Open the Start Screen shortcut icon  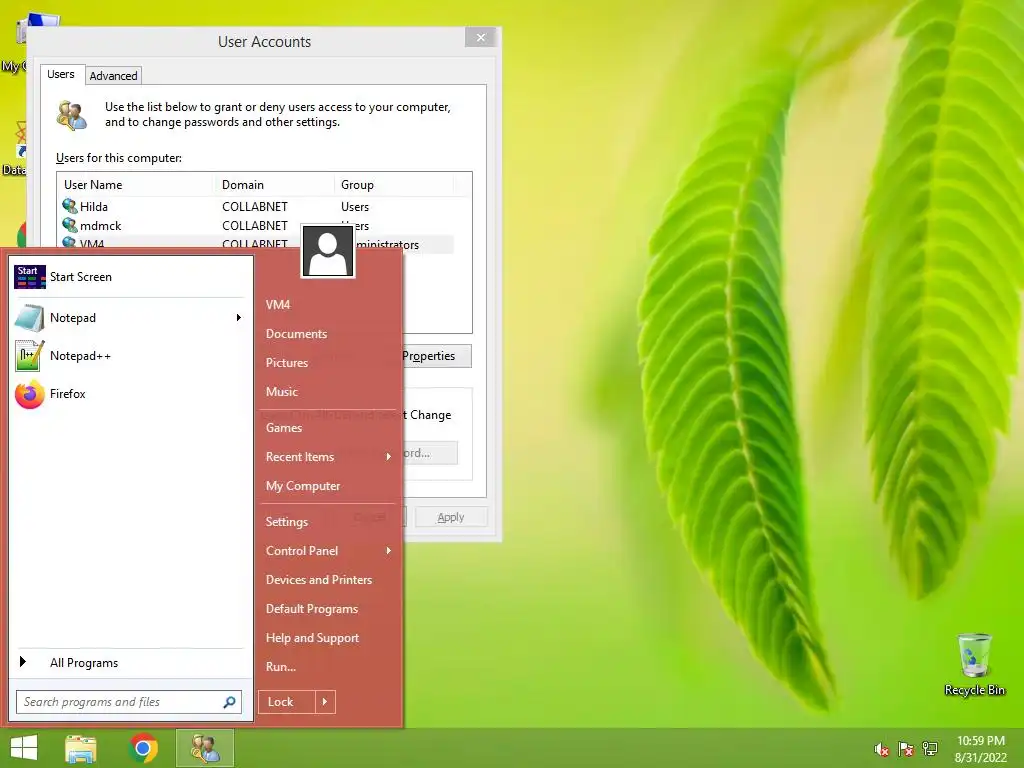pos(29,277)
